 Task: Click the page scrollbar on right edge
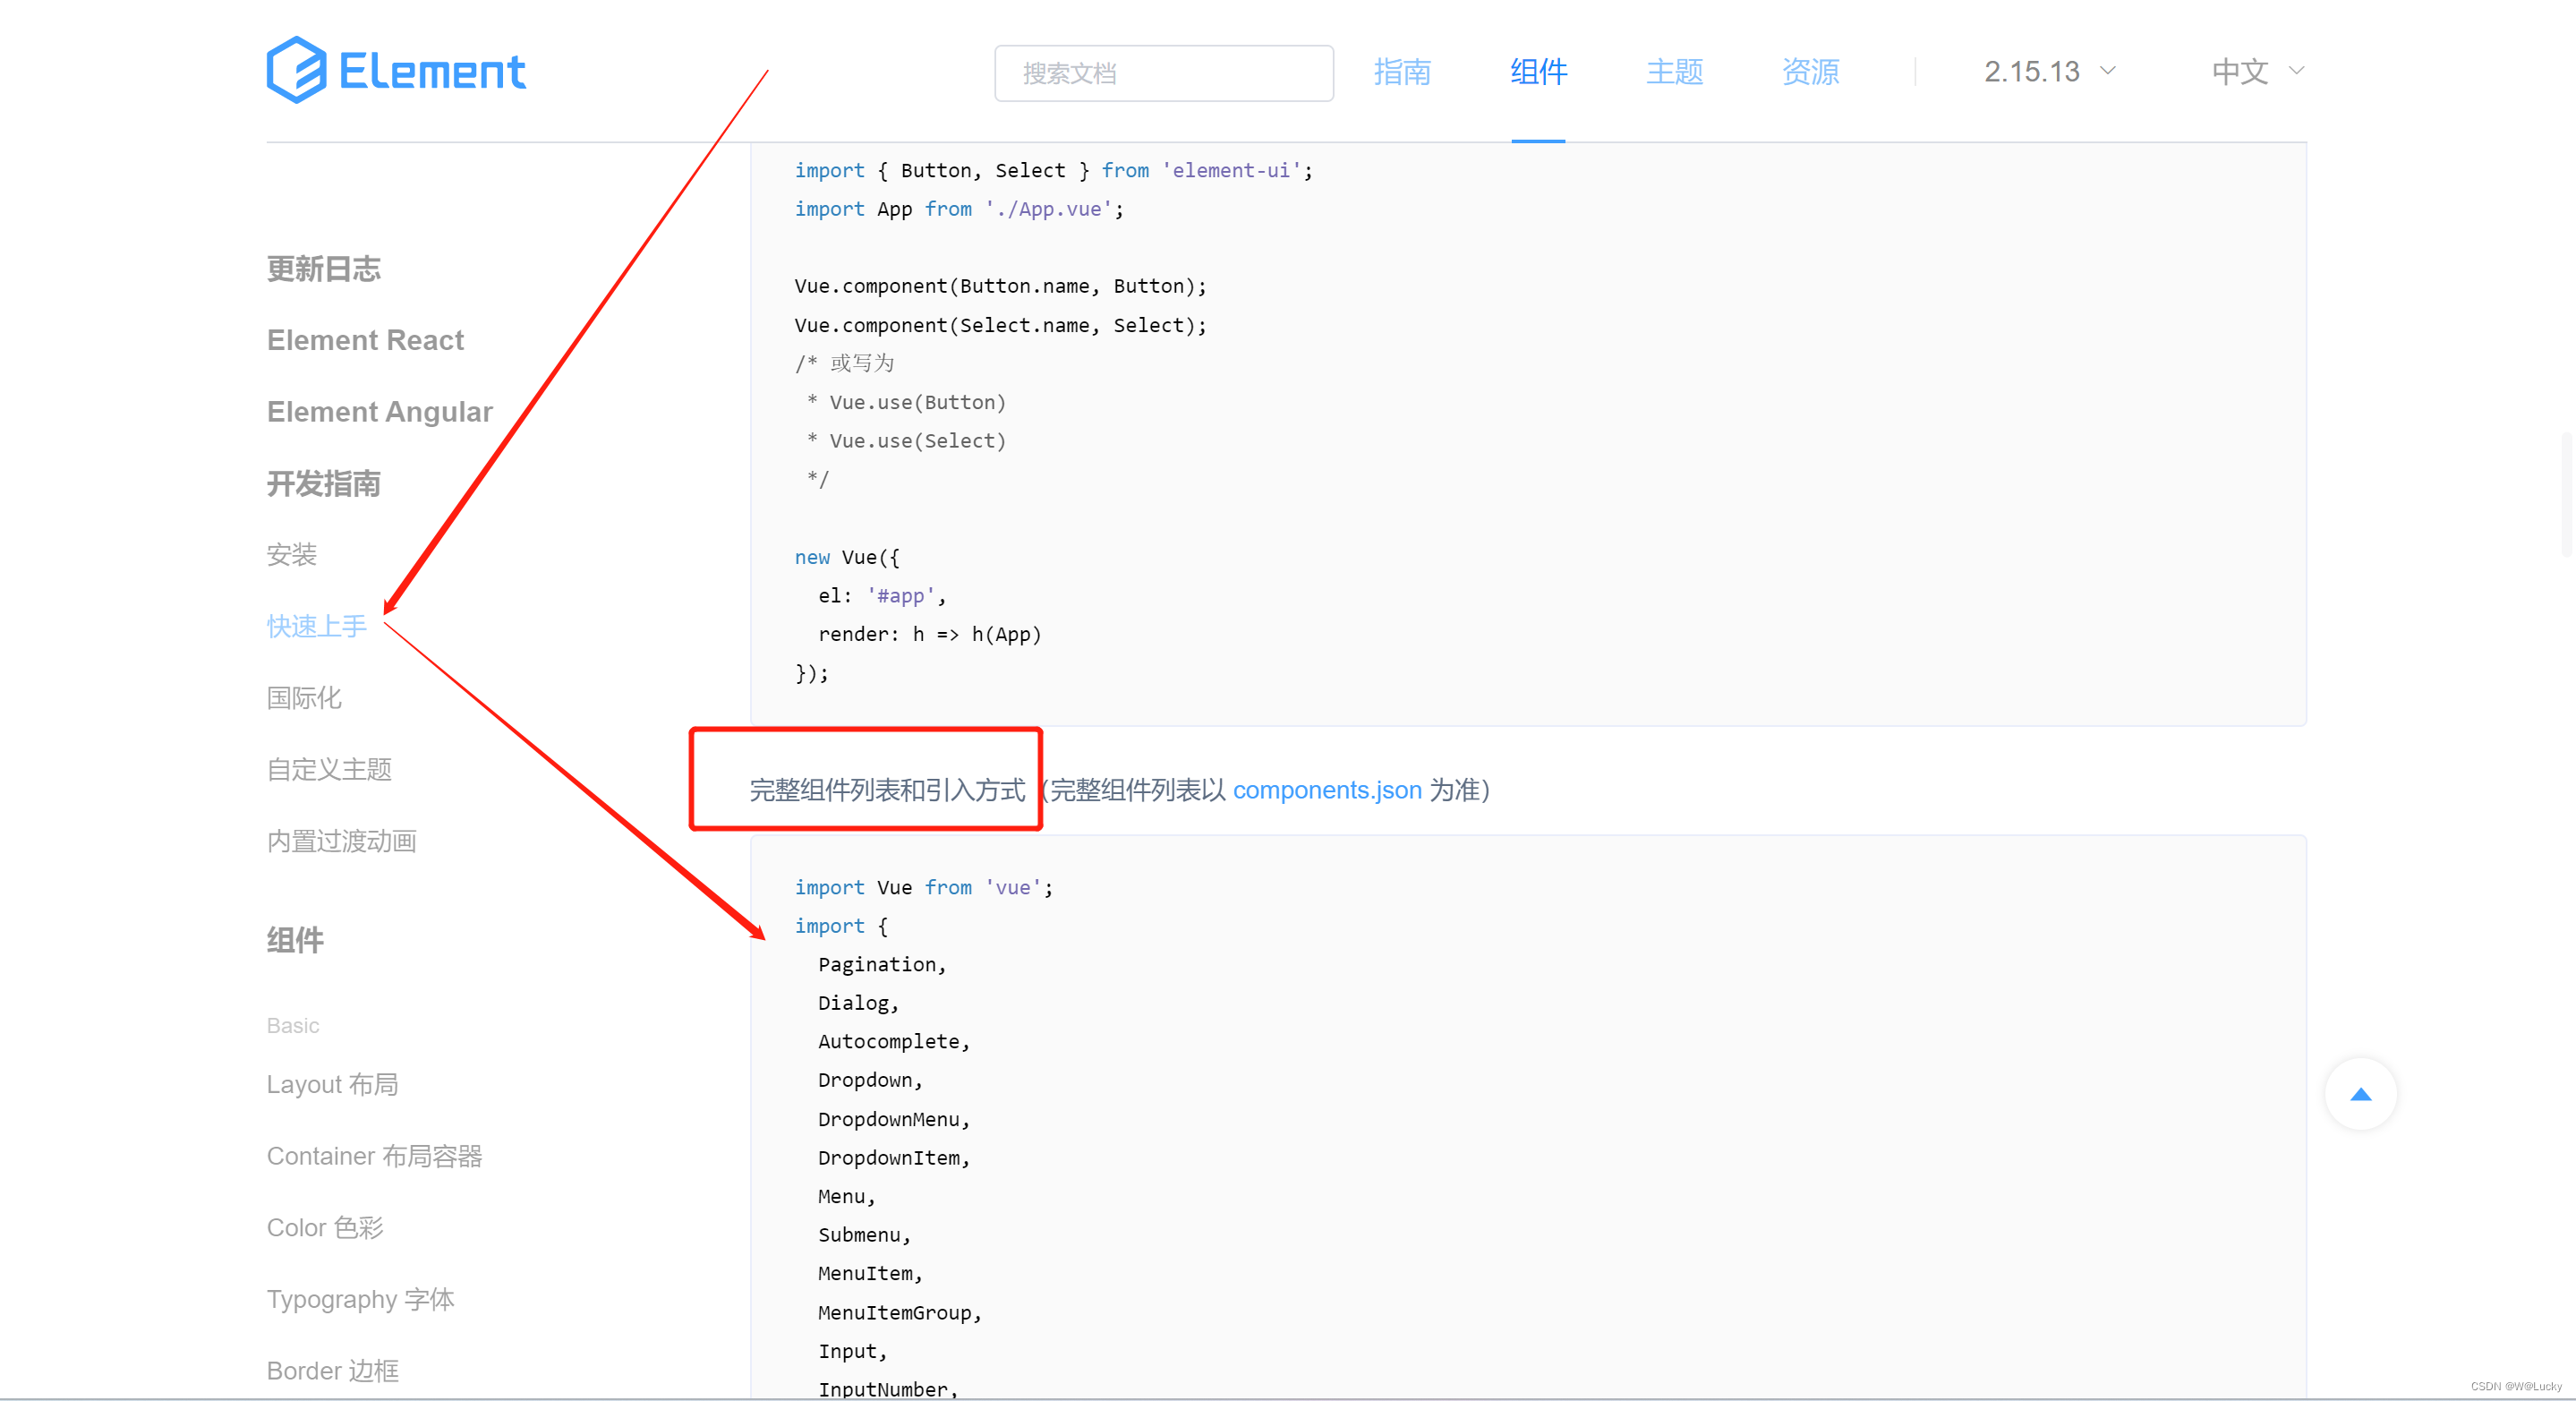point(2566,495)
